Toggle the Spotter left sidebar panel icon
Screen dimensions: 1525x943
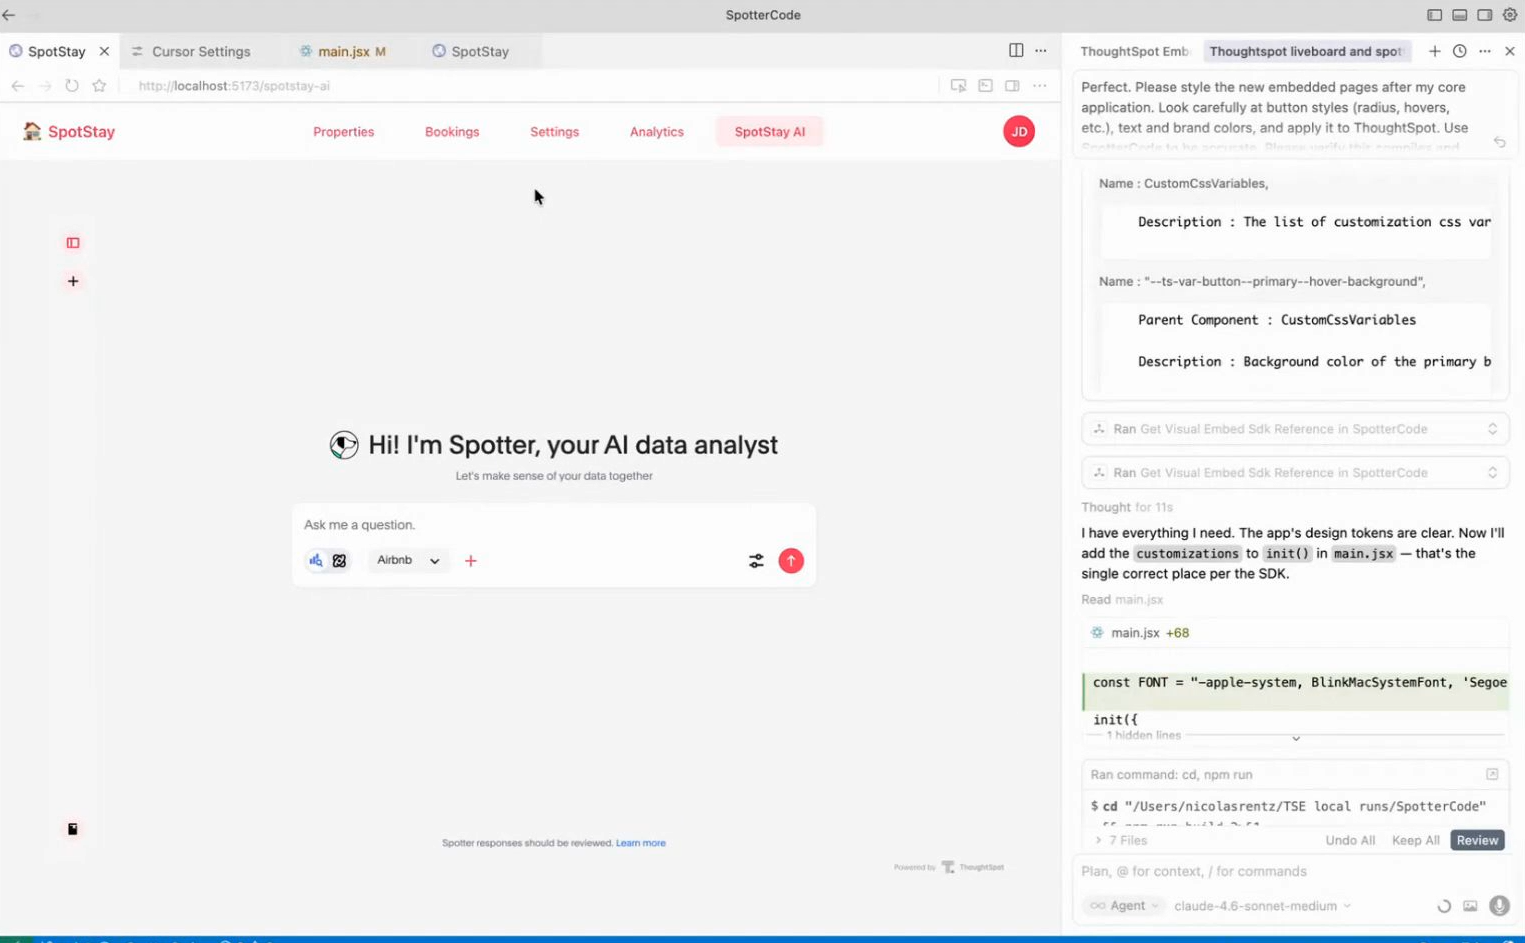pyautogui.click(x=73, y=243)
